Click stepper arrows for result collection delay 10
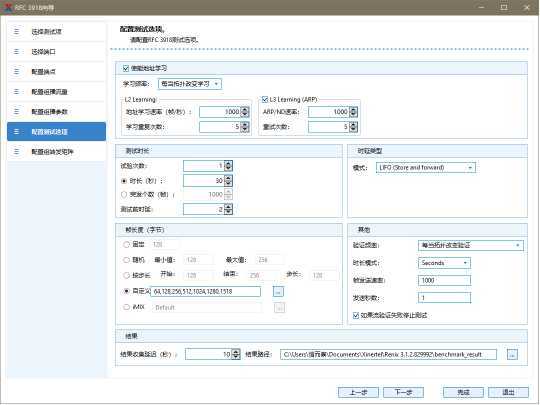 click(236, 354)
